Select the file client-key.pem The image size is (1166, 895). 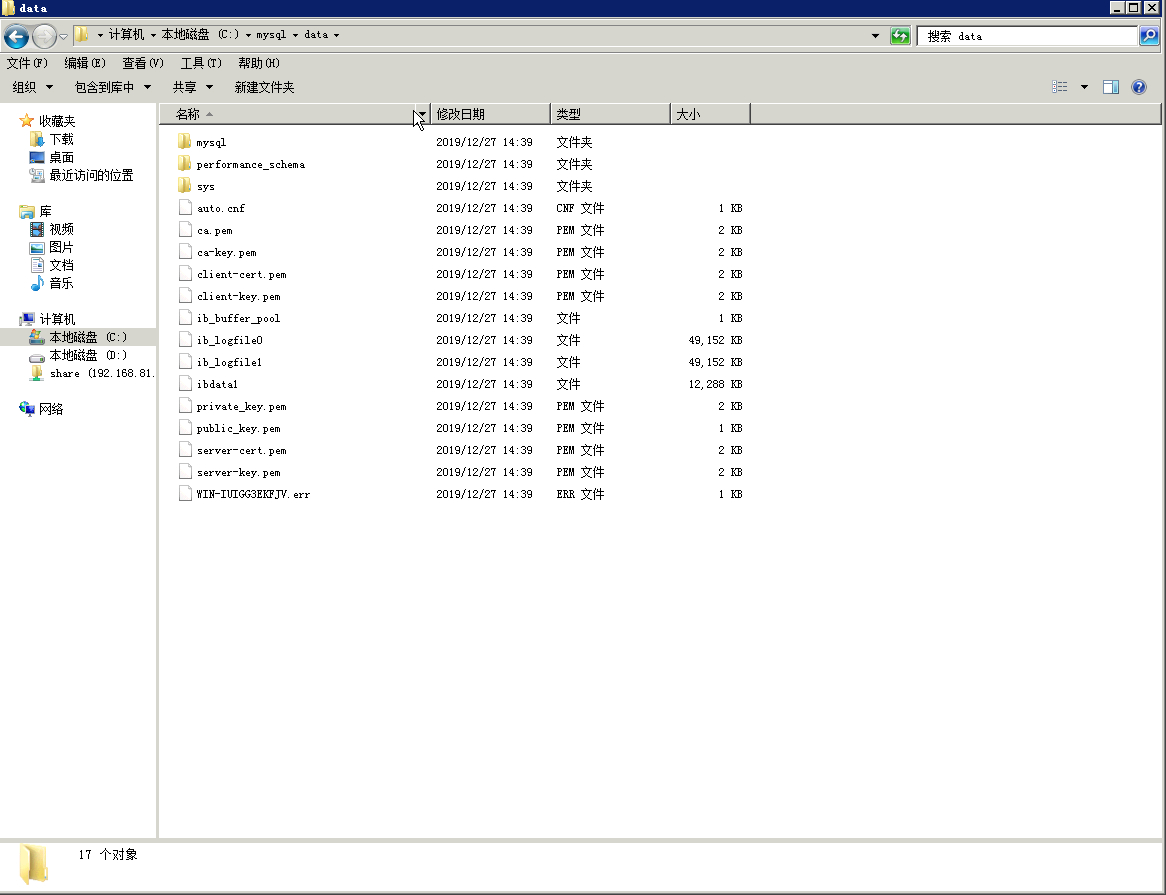pos(238,297)
